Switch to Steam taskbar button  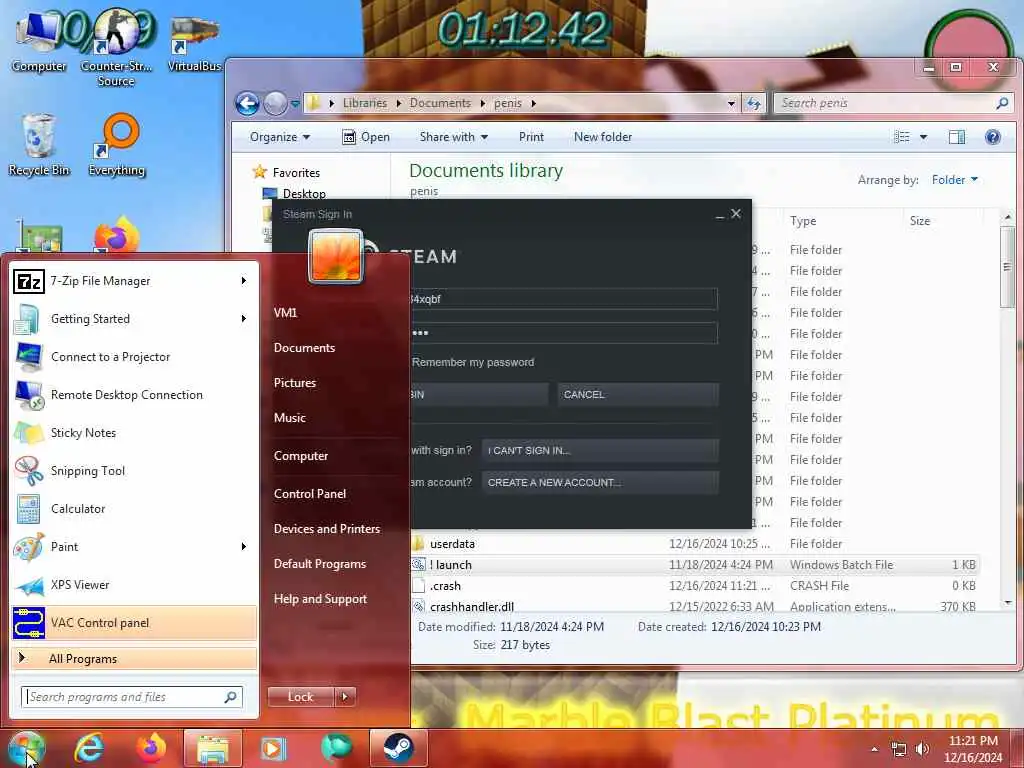(x=398, y=748)
